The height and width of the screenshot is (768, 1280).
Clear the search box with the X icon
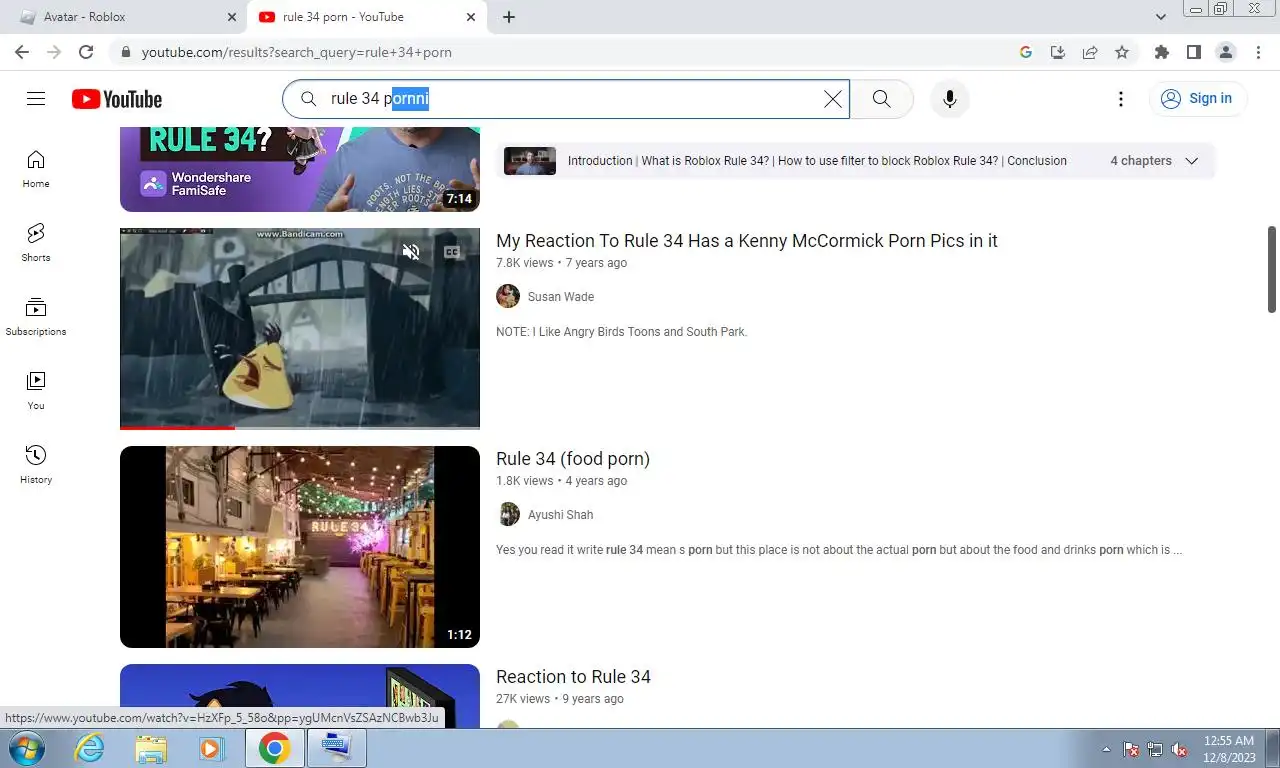point(832,99)
